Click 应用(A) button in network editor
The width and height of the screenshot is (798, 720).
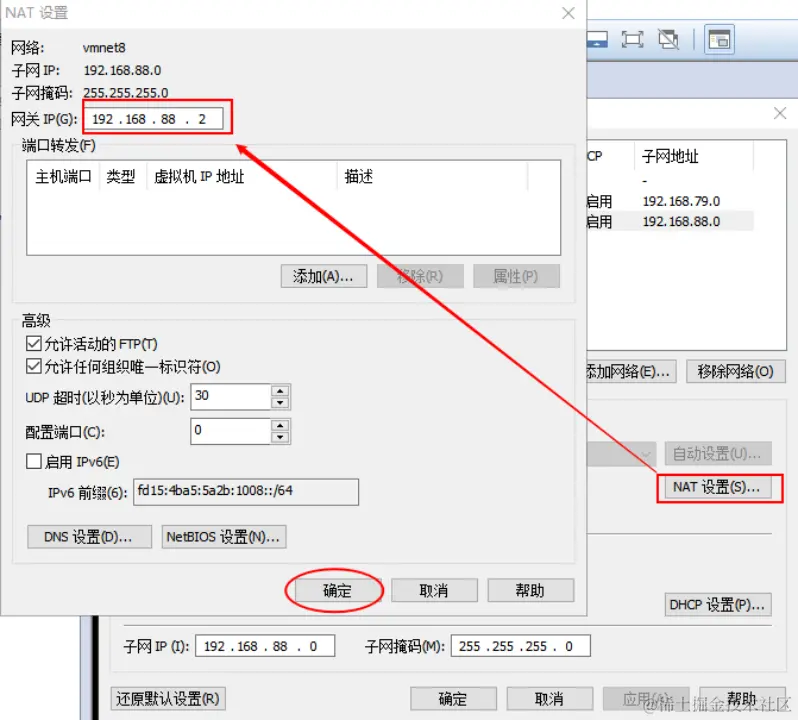646,699
